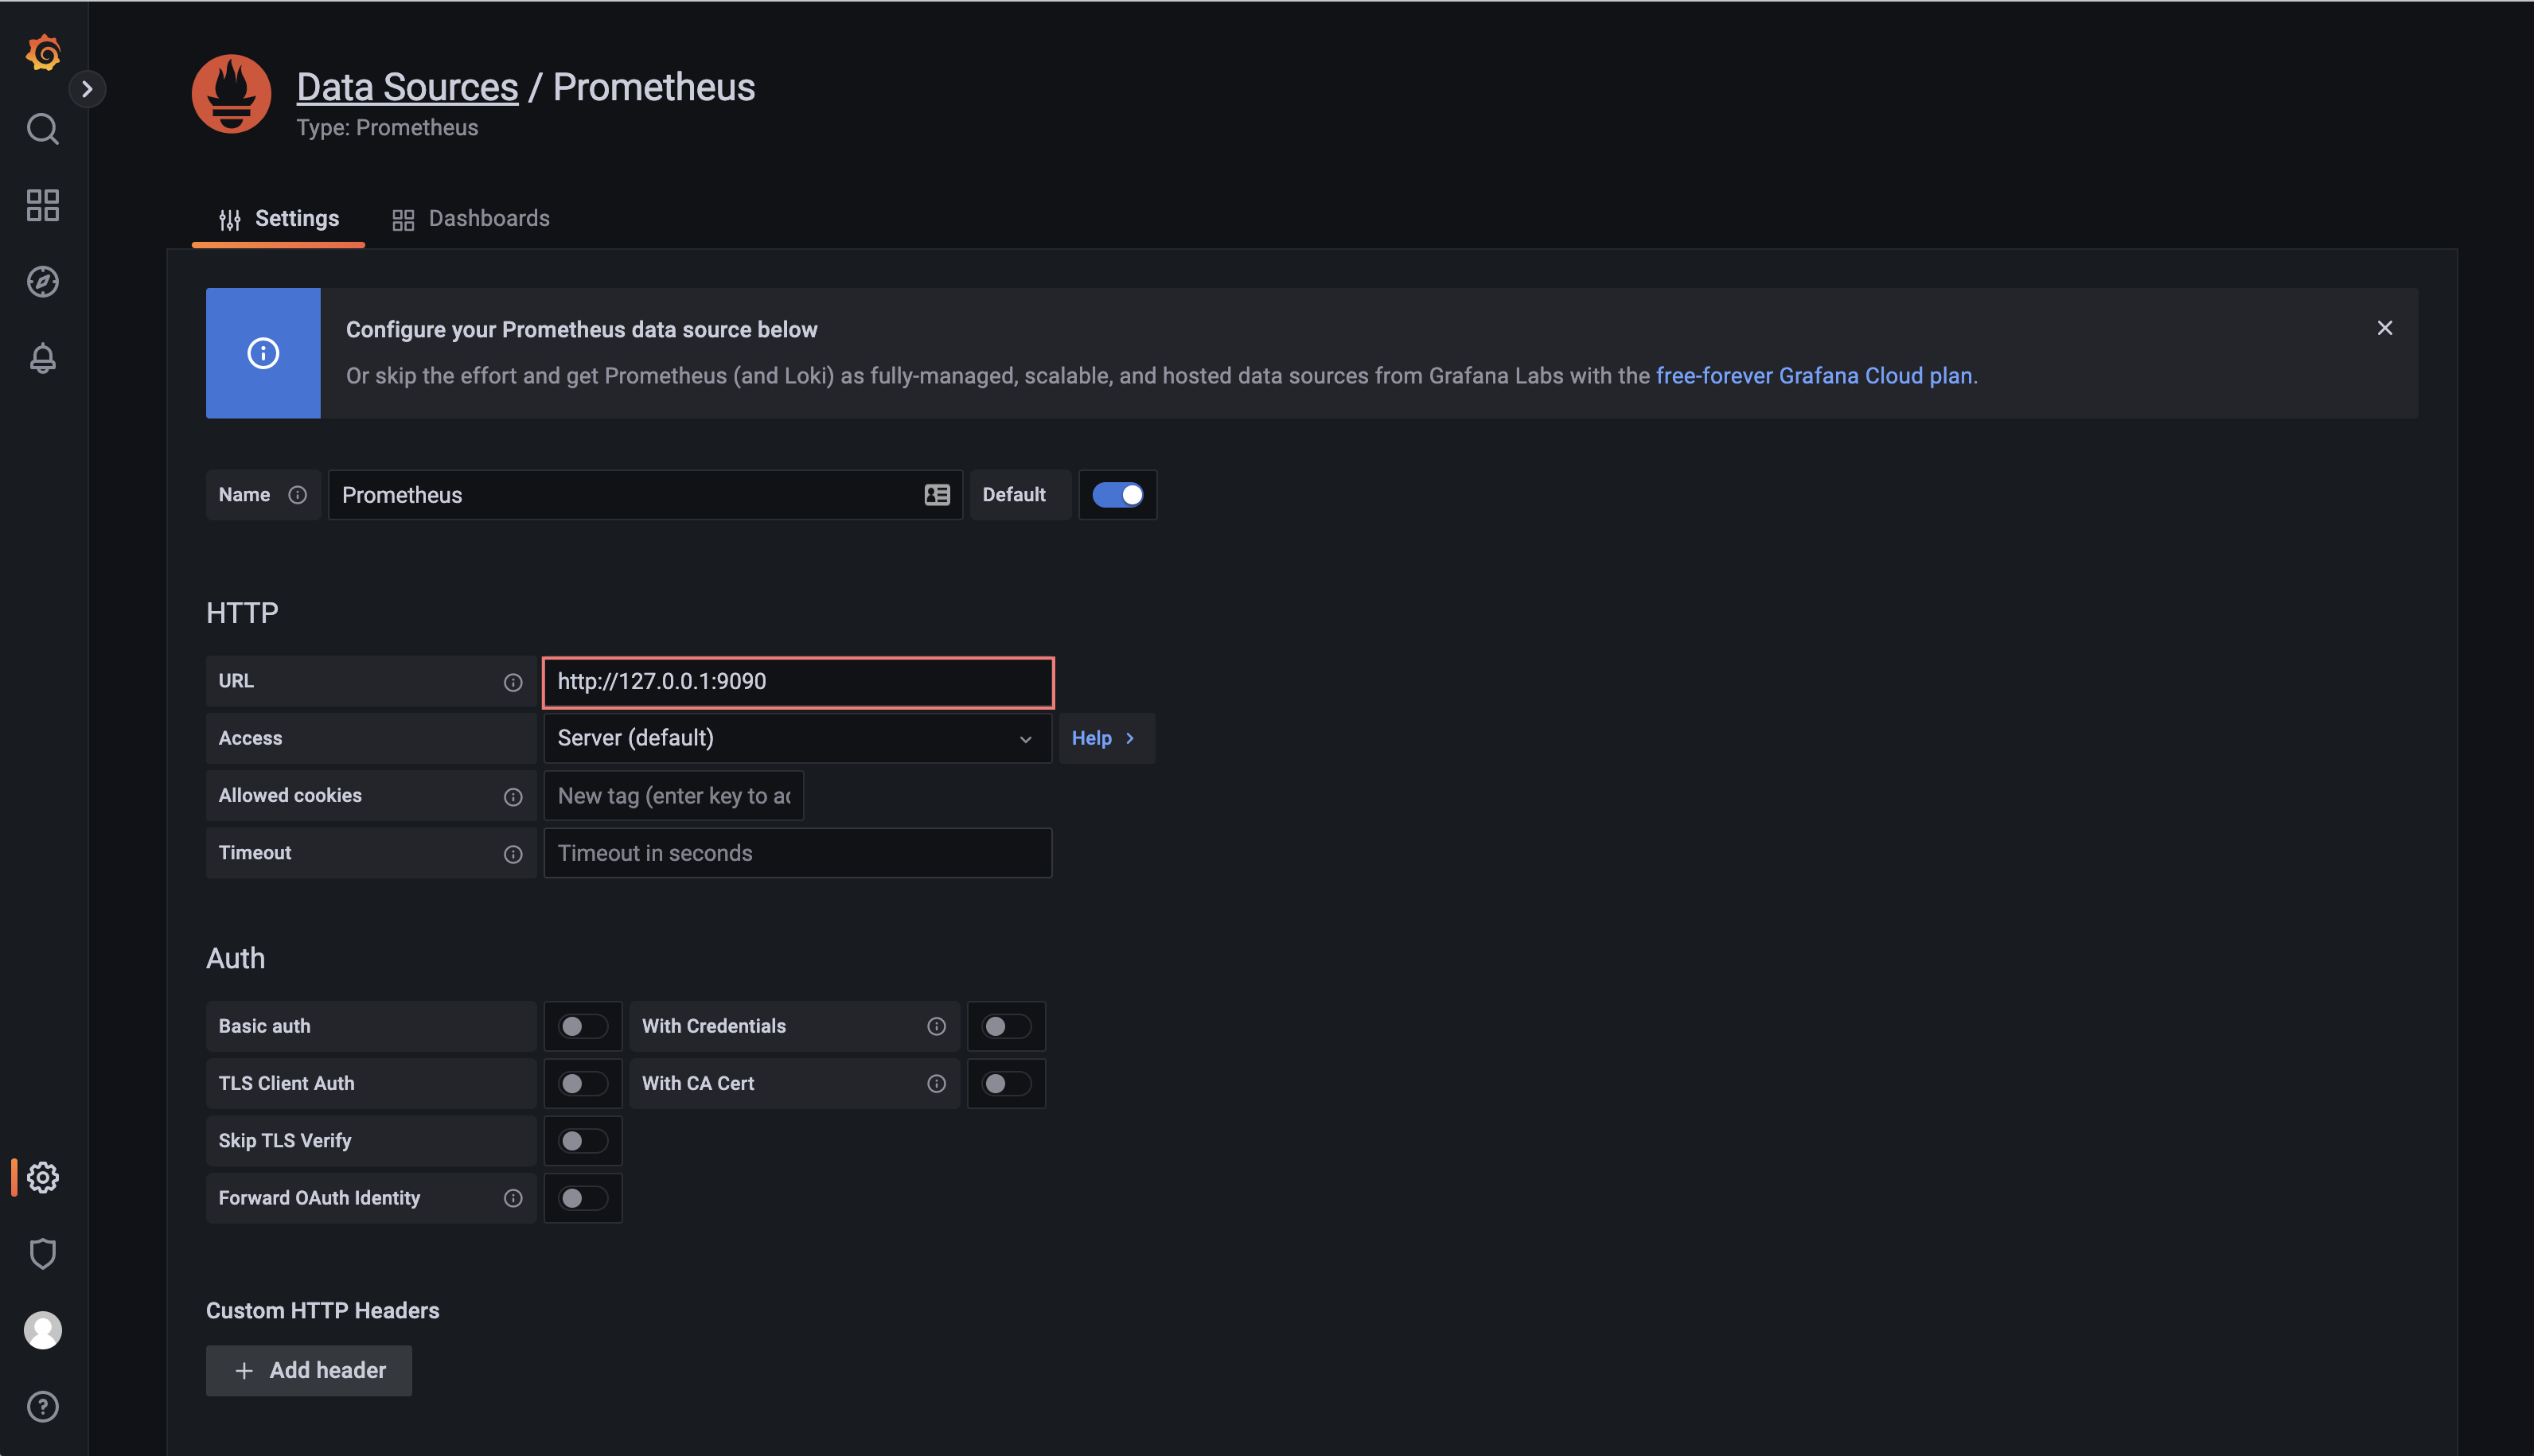Click the Grafana logo icon

pyautogui.click(x=43, y=52)
